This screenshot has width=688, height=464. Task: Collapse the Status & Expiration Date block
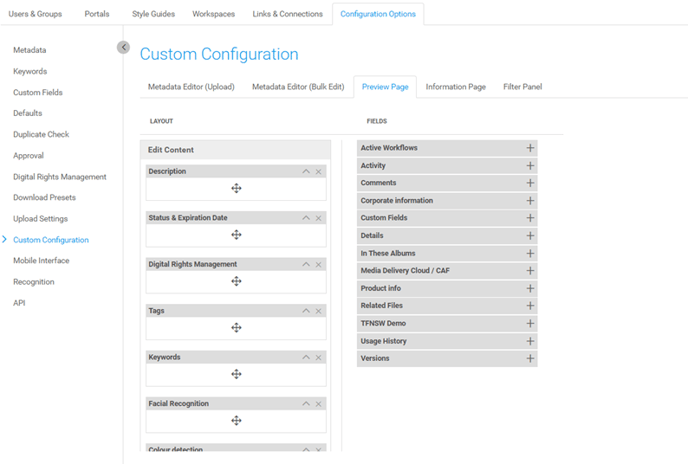306,218
